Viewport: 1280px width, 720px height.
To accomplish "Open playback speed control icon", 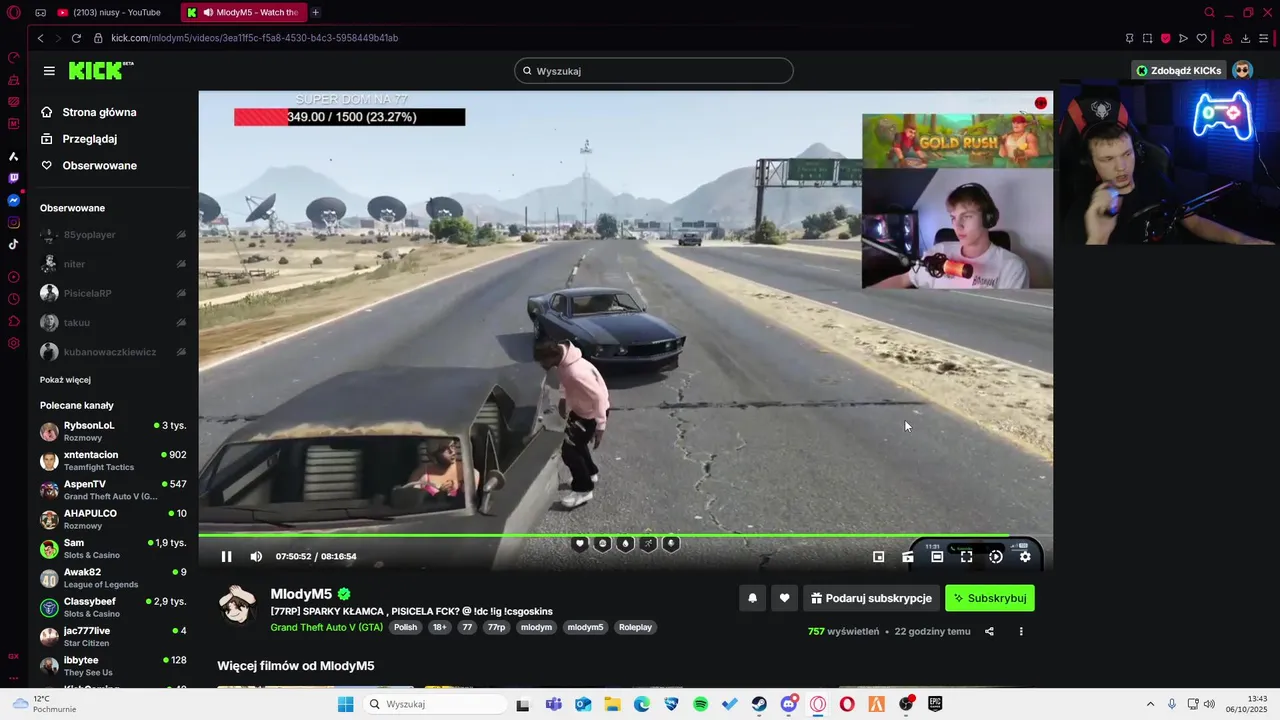I will coord(996,557).
